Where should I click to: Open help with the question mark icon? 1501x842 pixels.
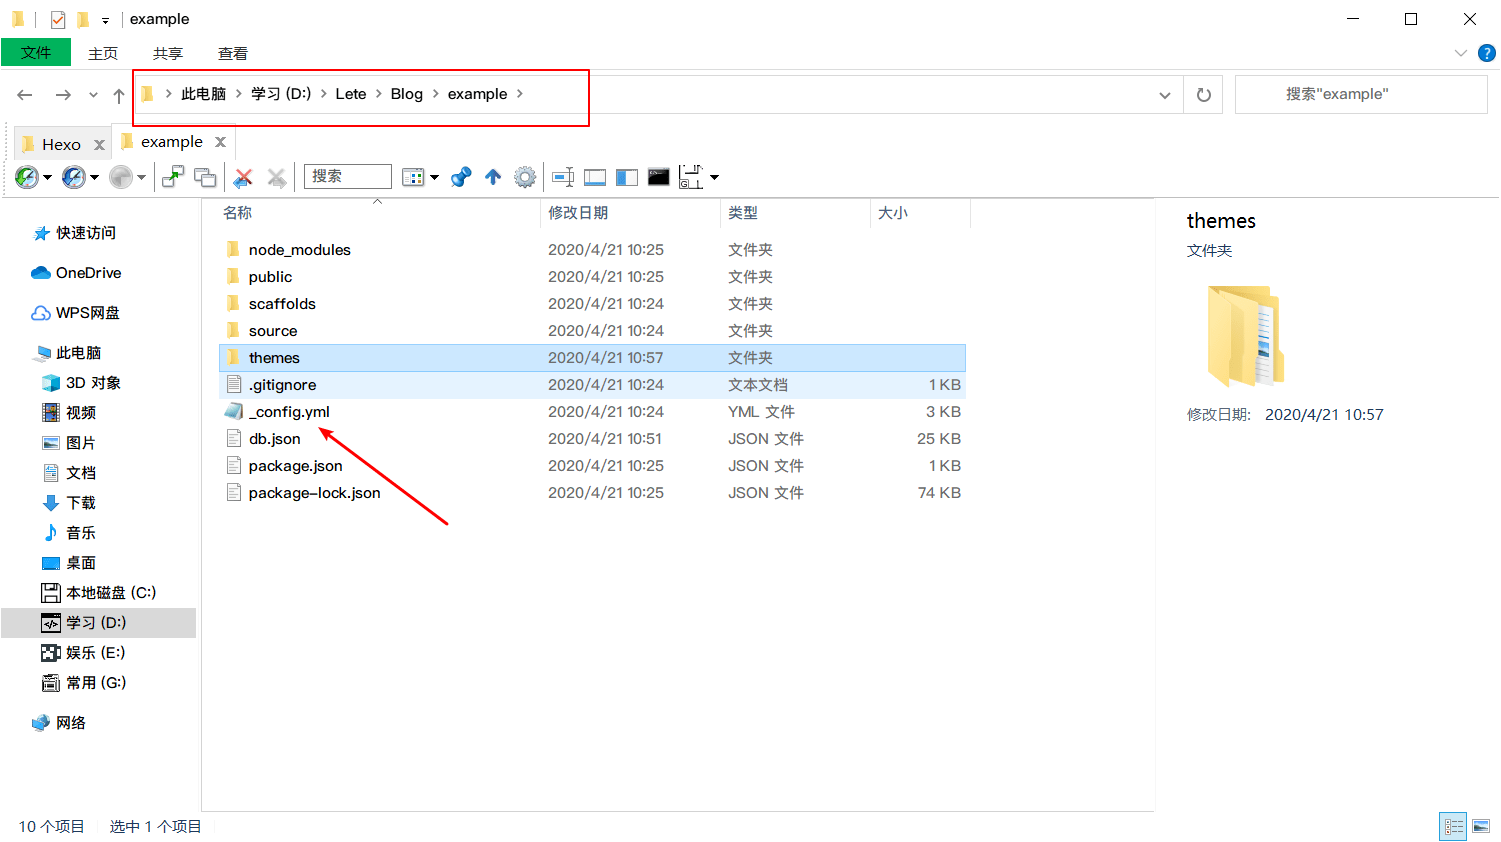click(x=1486, y=53)
